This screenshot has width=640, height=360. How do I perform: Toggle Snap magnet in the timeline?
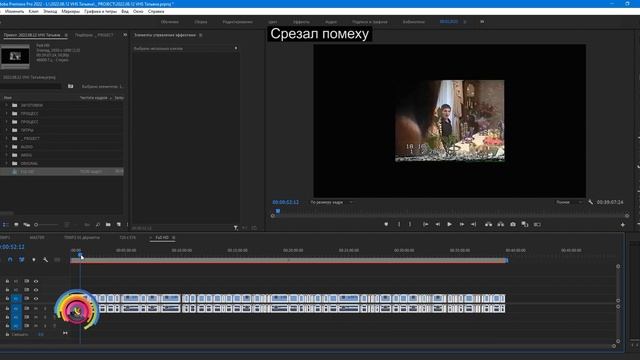pos(10,260)
